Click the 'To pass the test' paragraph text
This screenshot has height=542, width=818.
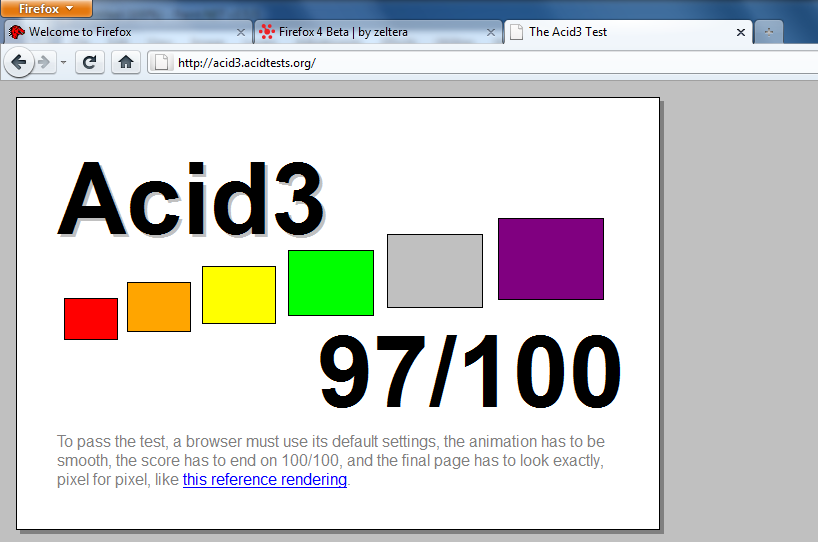pos(331,461)
